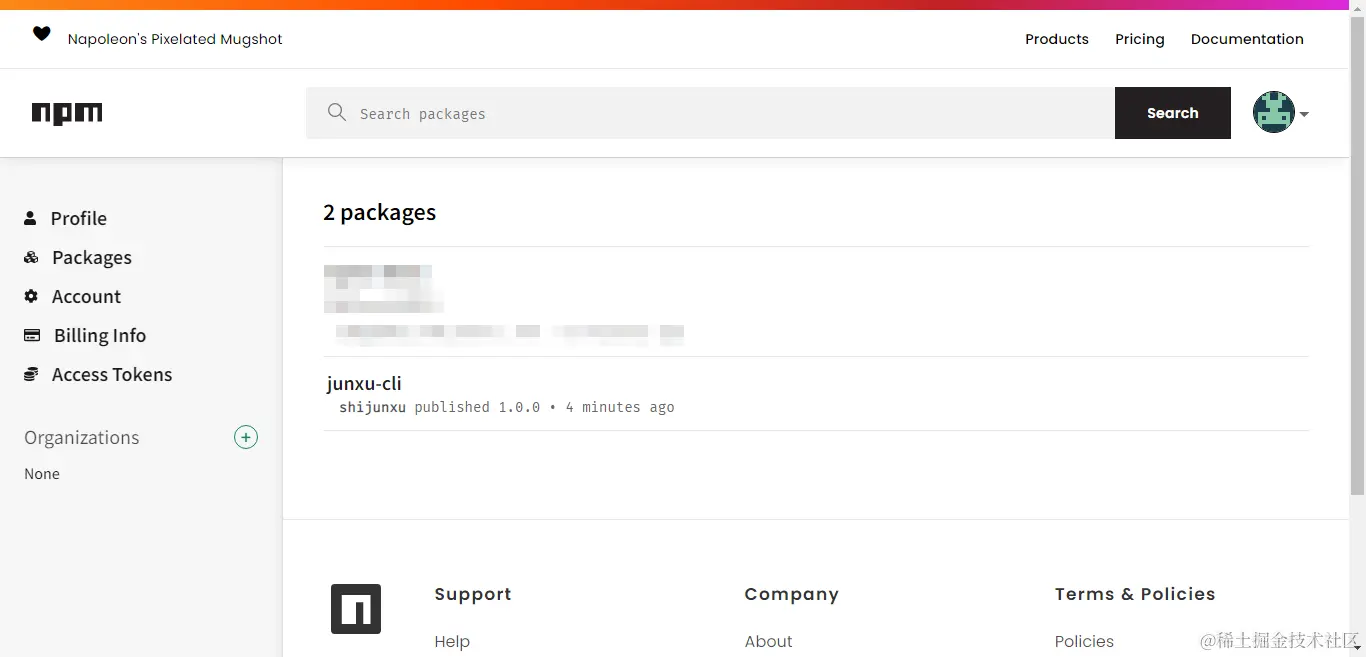The width and height of the screenshot is (1366, 657).
Task: Click the published 1.0.0 version text
Action: (477, 407)
